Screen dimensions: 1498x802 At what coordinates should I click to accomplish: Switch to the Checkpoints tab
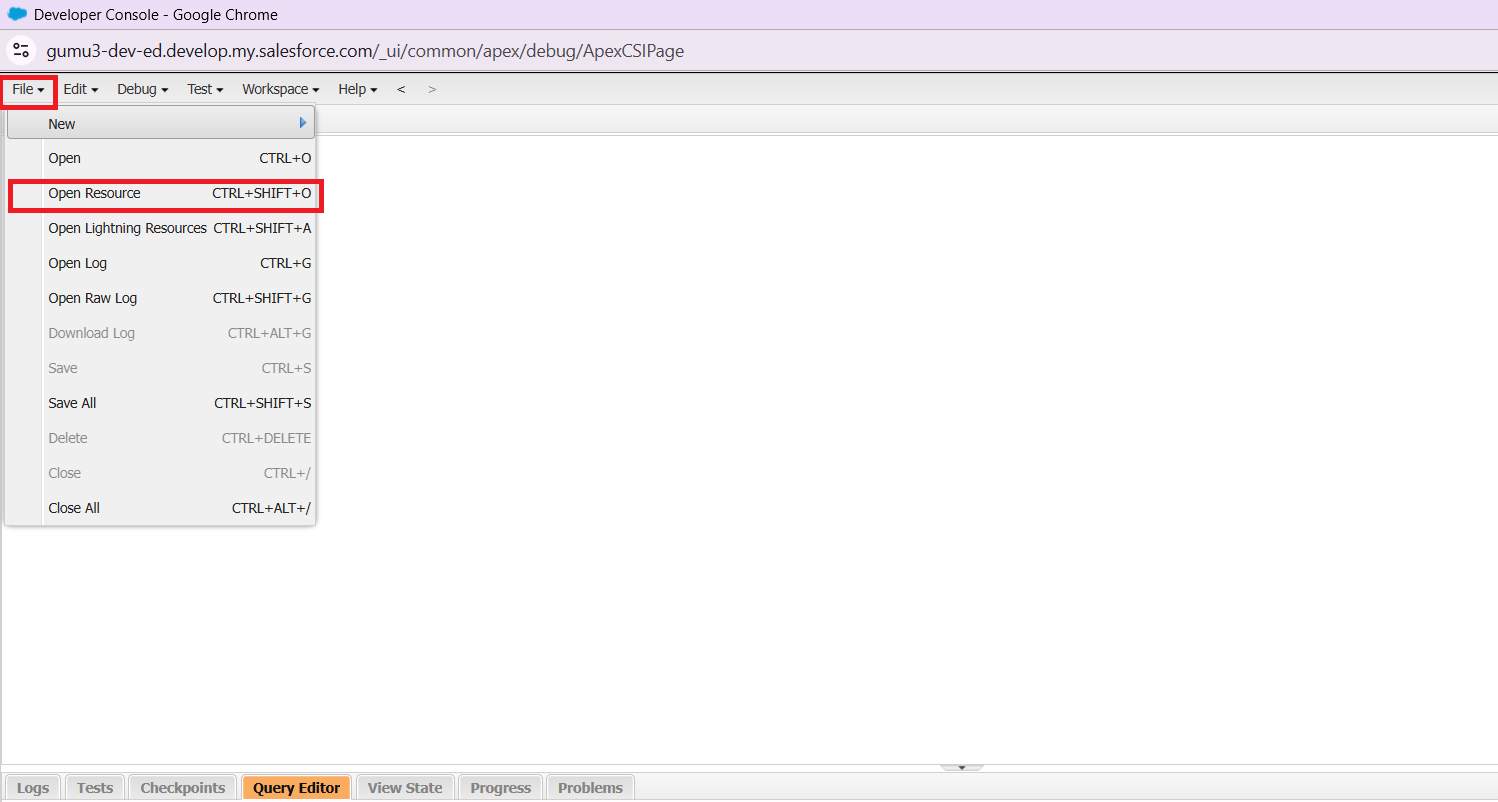[183, 788]
